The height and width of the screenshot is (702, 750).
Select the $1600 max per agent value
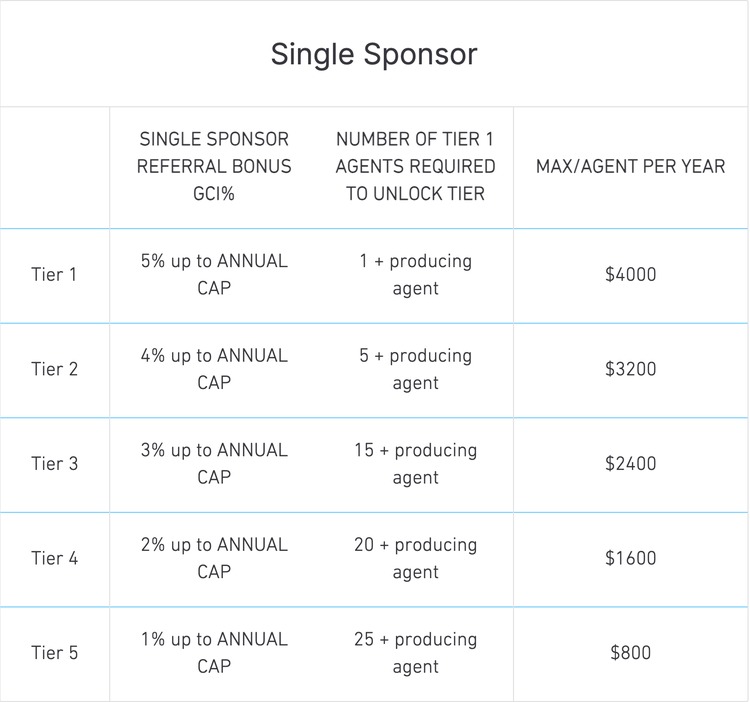(630, 558)
